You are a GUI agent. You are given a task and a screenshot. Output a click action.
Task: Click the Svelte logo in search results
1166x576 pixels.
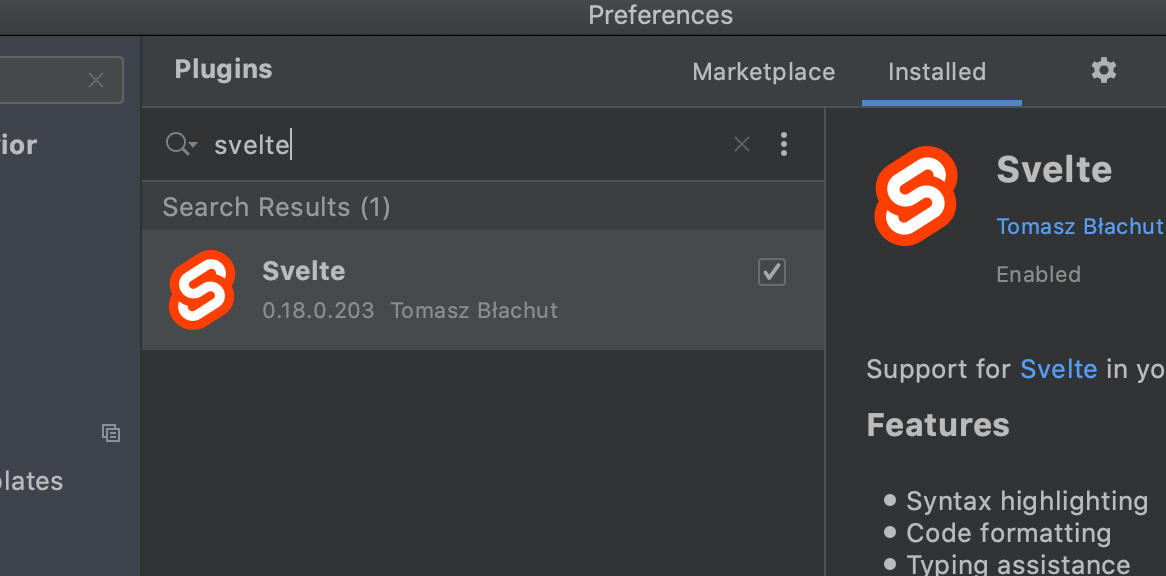pyautogui.click(x=202, y=290)
